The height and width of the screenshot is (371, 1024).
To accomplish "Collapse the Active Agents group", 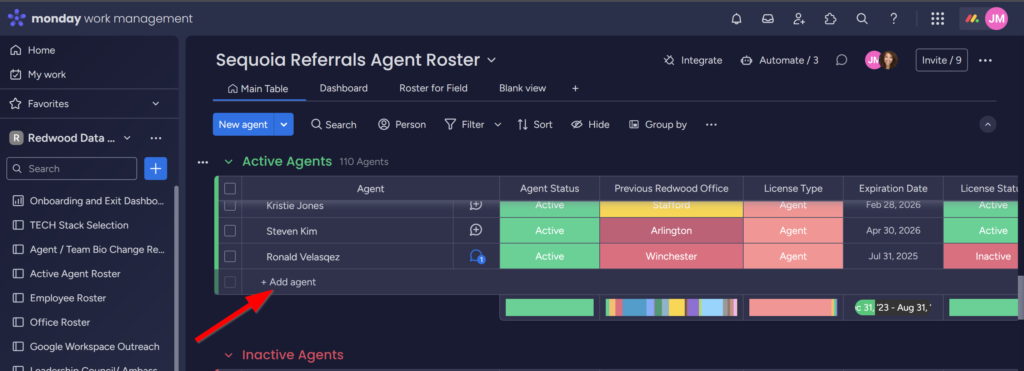I will [x=229, y=161].
